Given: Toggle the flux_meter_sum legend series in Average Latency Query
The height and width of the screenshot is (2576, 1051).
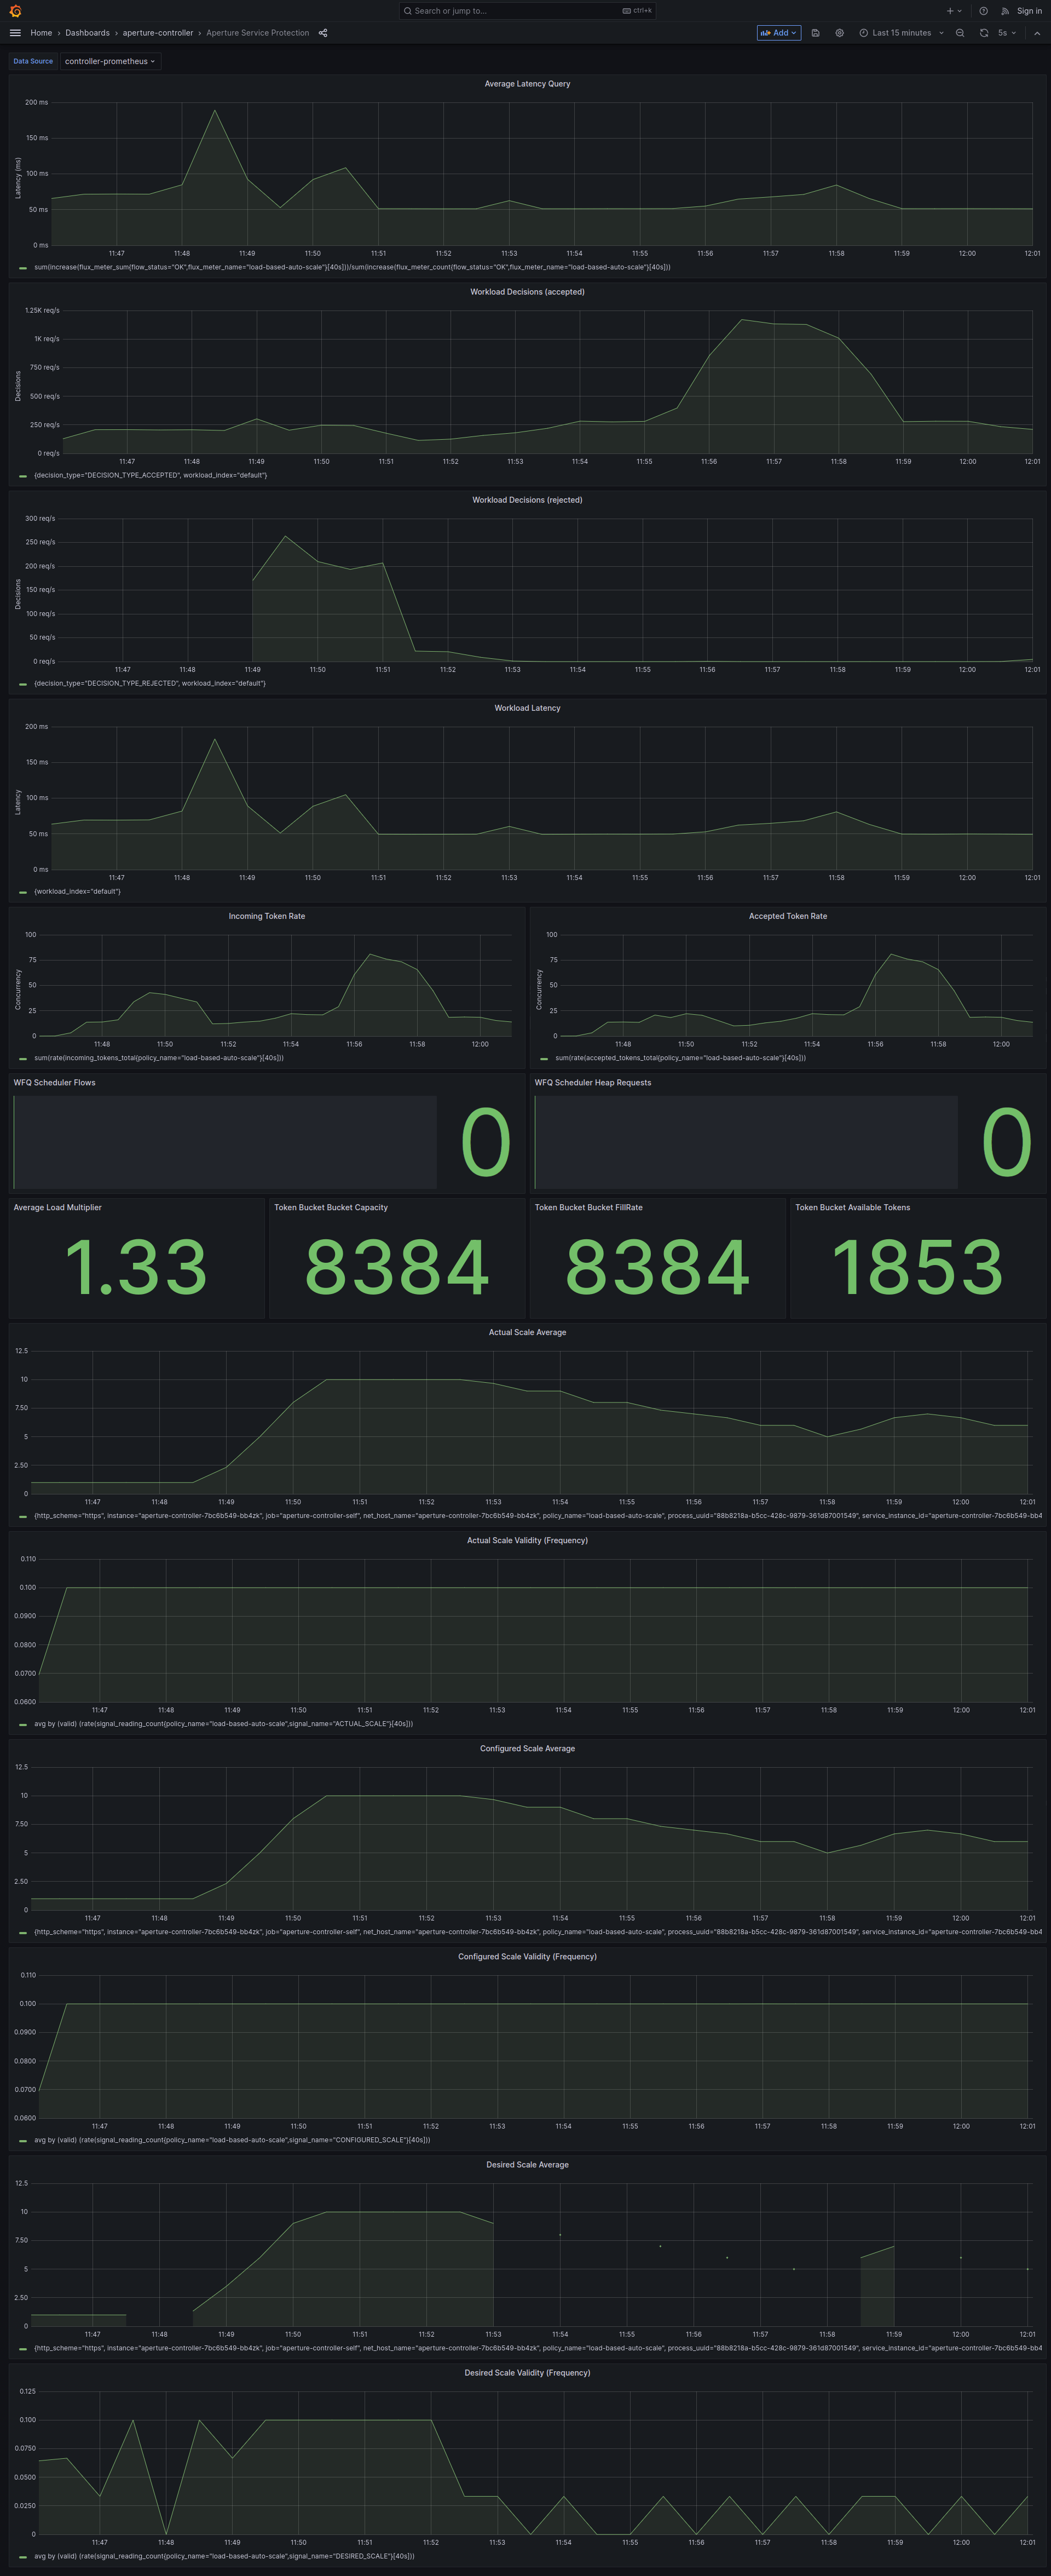Looking at the screenshot, I should tap(352, 267).
